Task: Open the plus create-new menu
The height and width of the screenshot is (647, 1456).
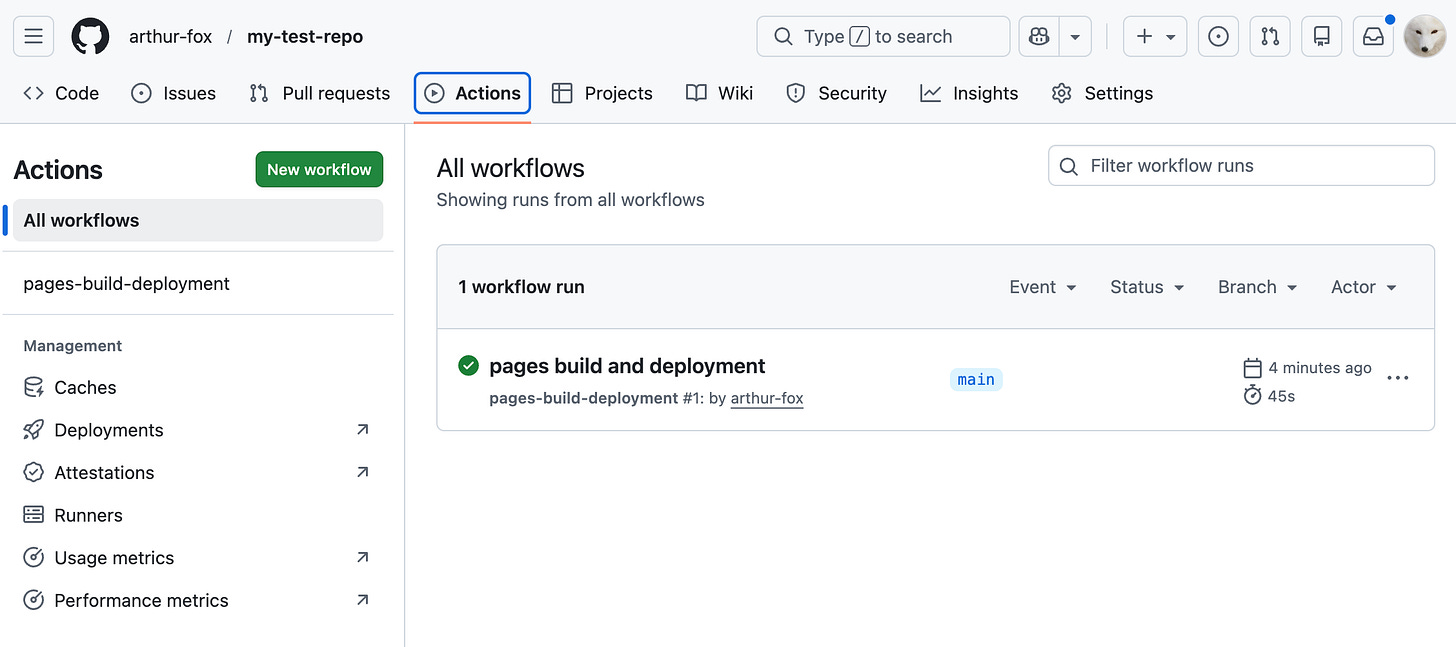Action: 1155,37
